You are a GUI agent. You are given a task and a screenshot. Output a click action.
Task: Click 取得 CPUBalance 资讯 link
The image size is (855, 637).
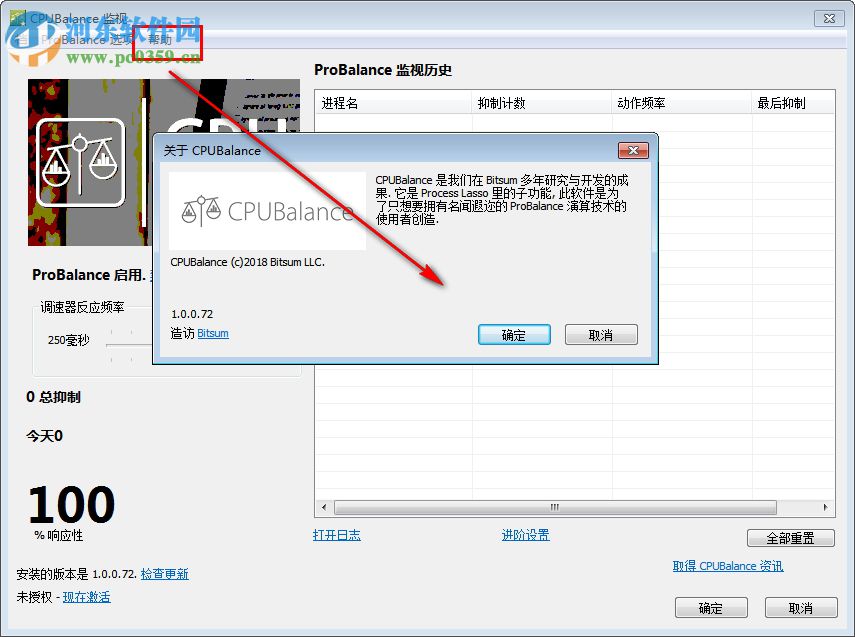(x=727, y=566)
